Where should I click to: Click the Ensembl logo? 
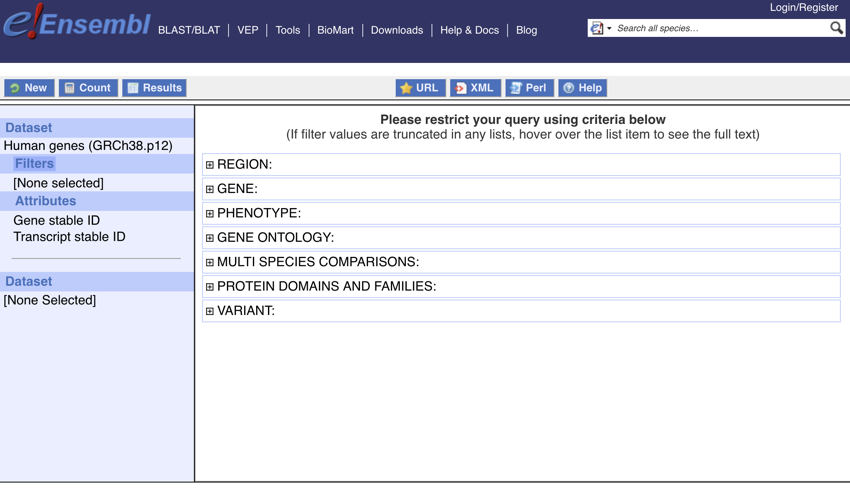76,23
